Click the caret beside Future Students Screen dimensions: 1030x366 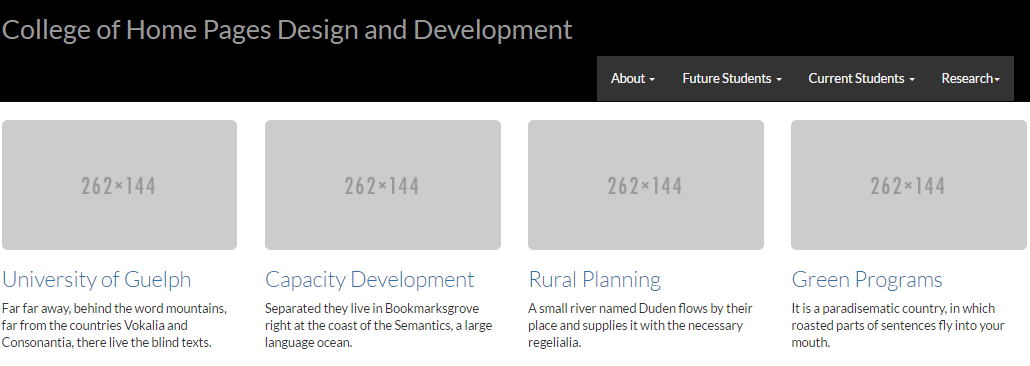779,80
